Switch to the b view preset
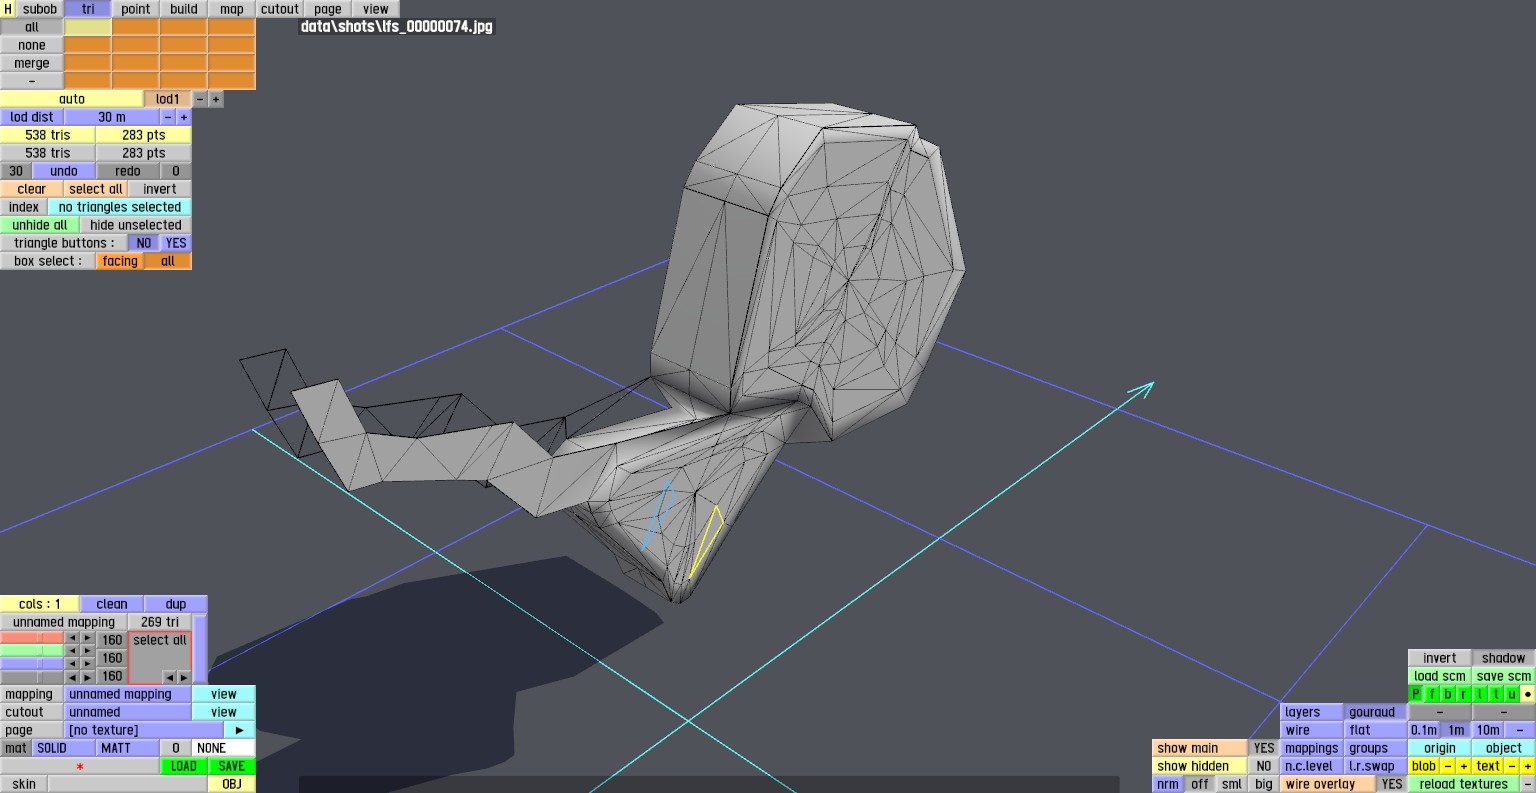The width and height of the screenshot is (1536, 793). [x=1448, y=694]
